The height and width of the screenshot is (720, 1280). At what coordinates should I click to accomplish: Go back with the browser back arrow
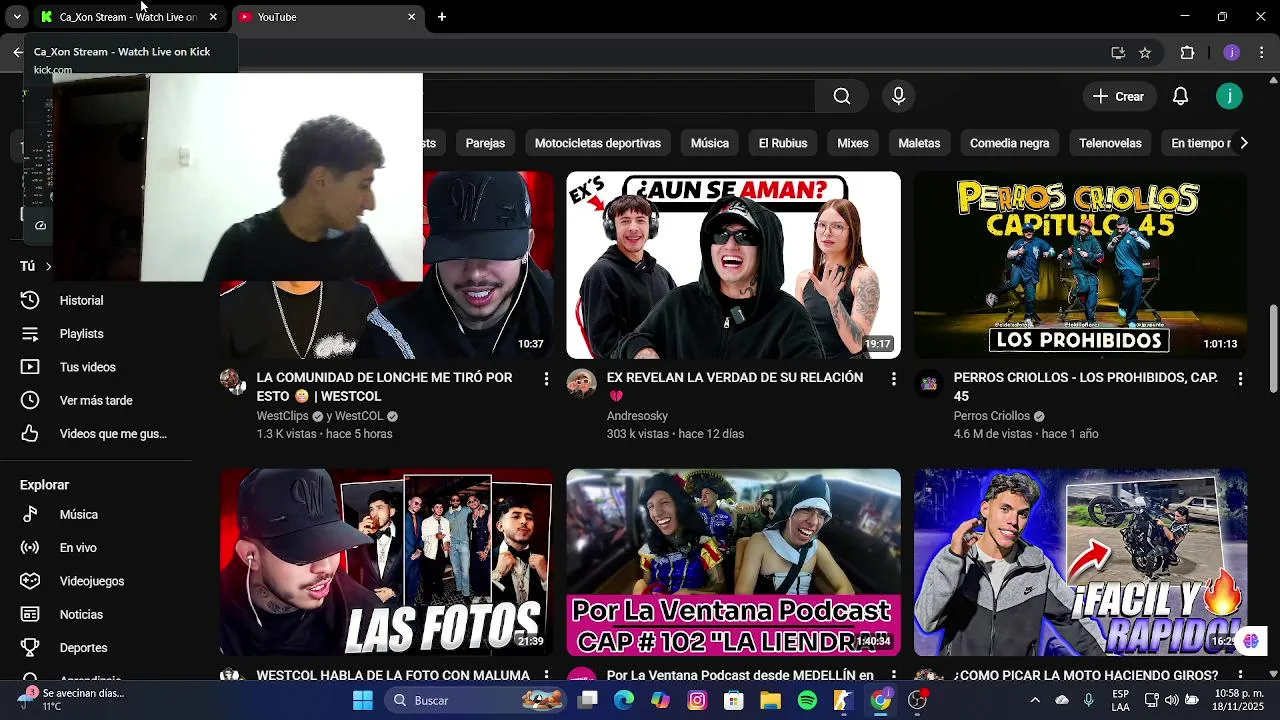pyautogui.click(x=17, y=52)
